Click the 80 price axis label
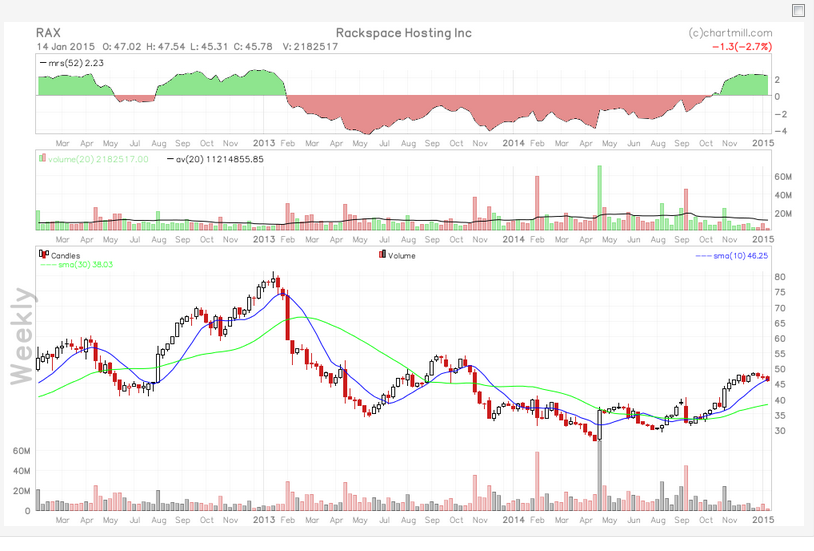 pyautogui.click(x=780, y=277)
